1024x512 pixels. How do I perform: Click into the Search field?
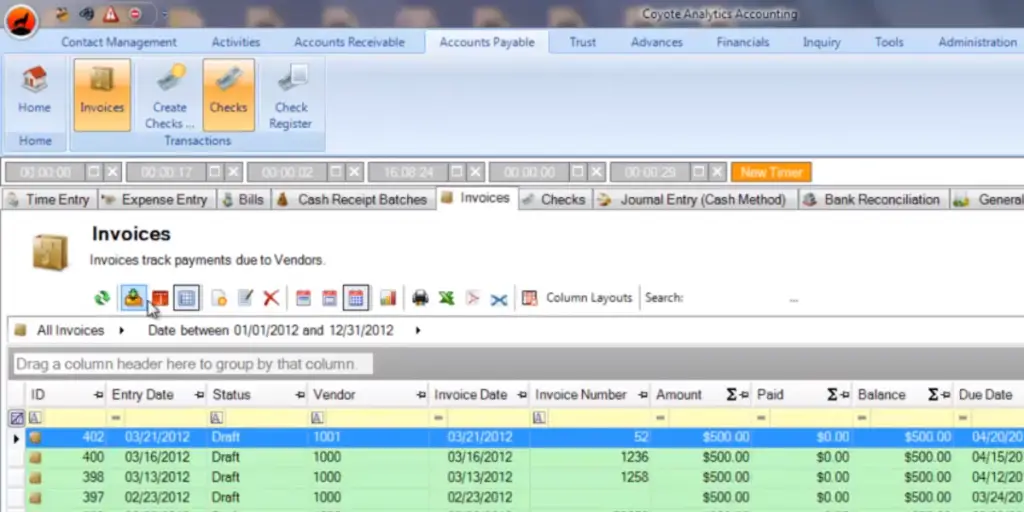point(738,298)
